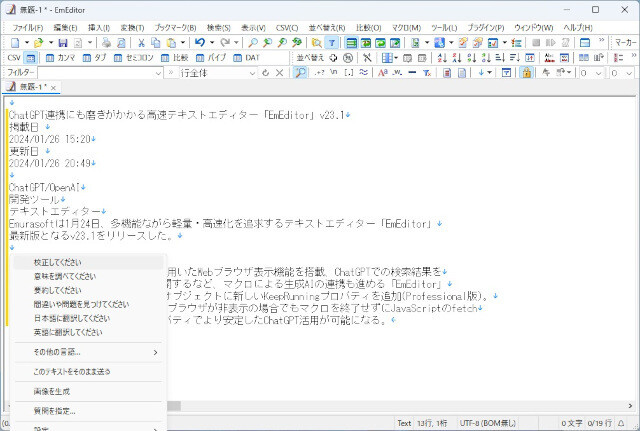Click the Sort A to Z icon
Screen dimensions: 640x431
coord(442,58)
